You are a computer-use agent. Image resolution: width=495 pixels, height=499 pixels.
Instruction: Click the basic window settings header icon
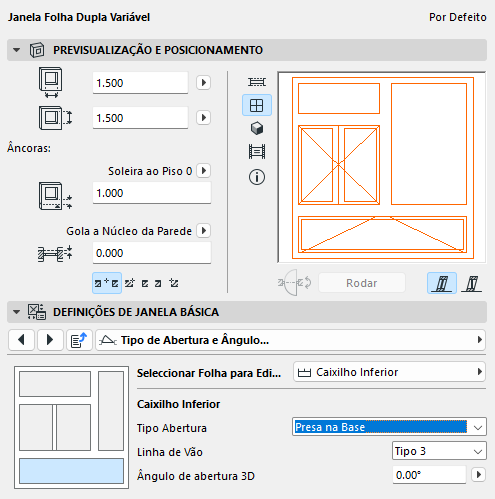(x=37, y=312)
